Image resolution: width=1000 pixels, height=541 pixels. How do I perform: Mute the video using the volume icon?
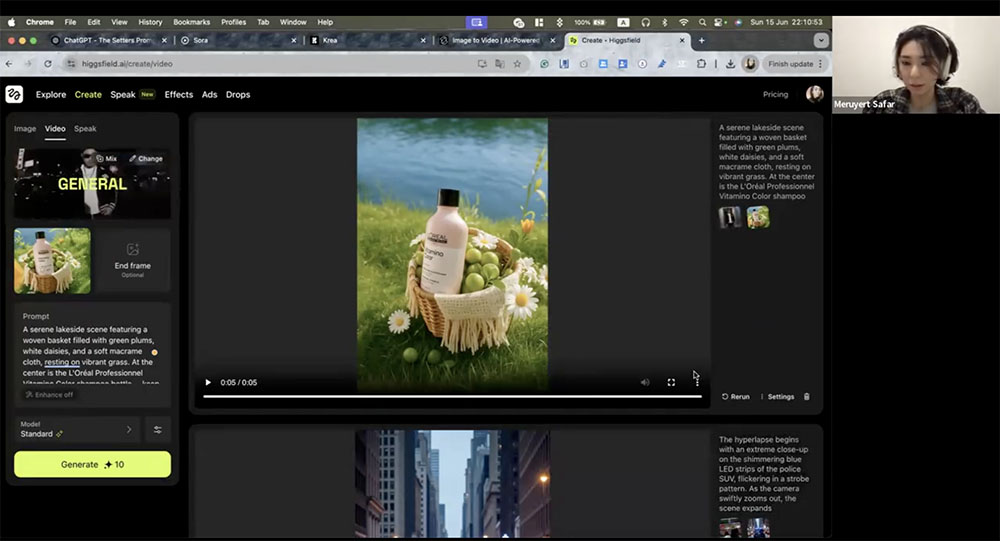tap(645, 382)
